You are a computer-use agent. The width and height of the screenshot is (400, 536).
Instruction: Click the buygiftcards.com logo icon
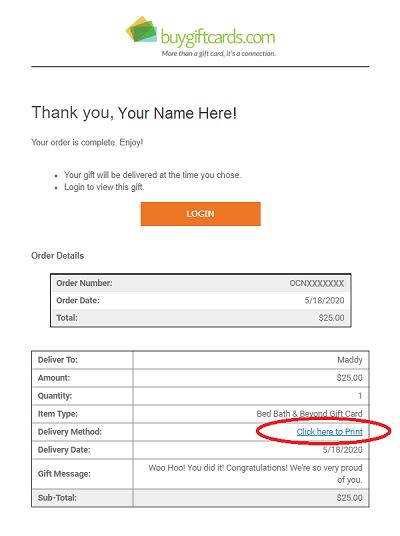[142, 29]
